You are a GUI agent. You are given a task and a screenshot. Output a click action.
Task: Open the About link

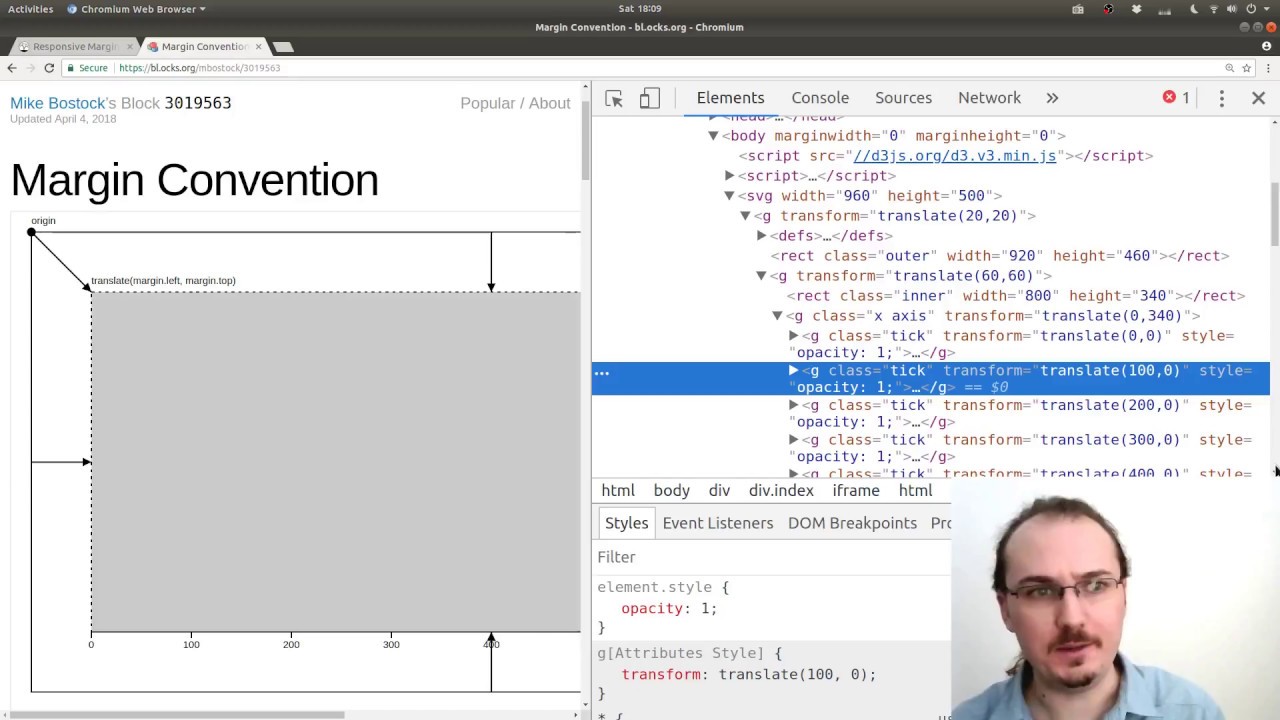[x=549, y=103]
